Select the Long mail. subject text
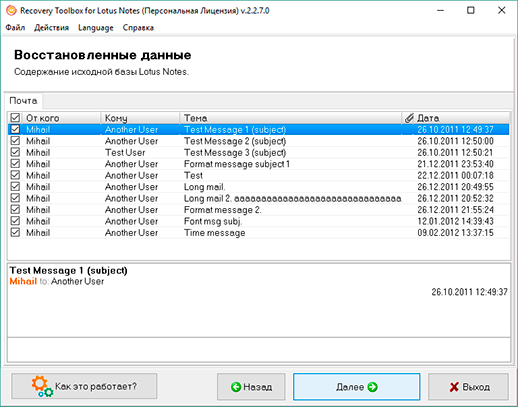 click(x=204, y=187)
